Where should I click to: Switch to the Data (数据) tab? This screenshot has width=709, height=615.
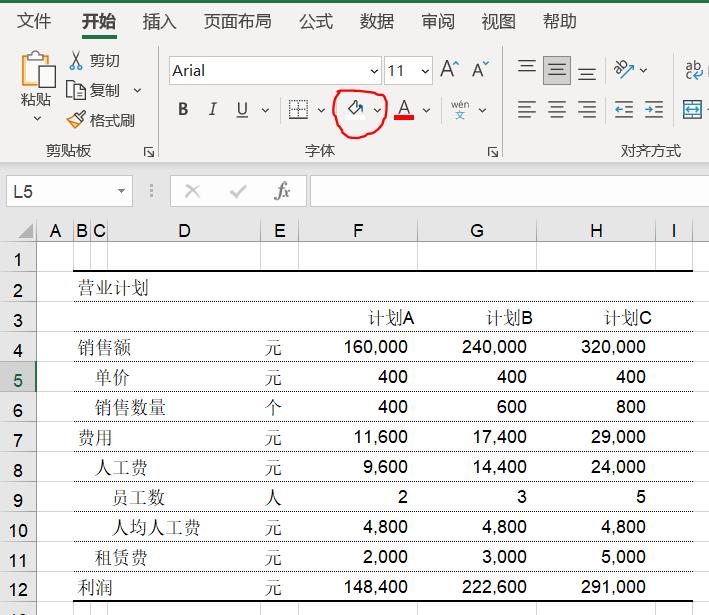point(377,21)
